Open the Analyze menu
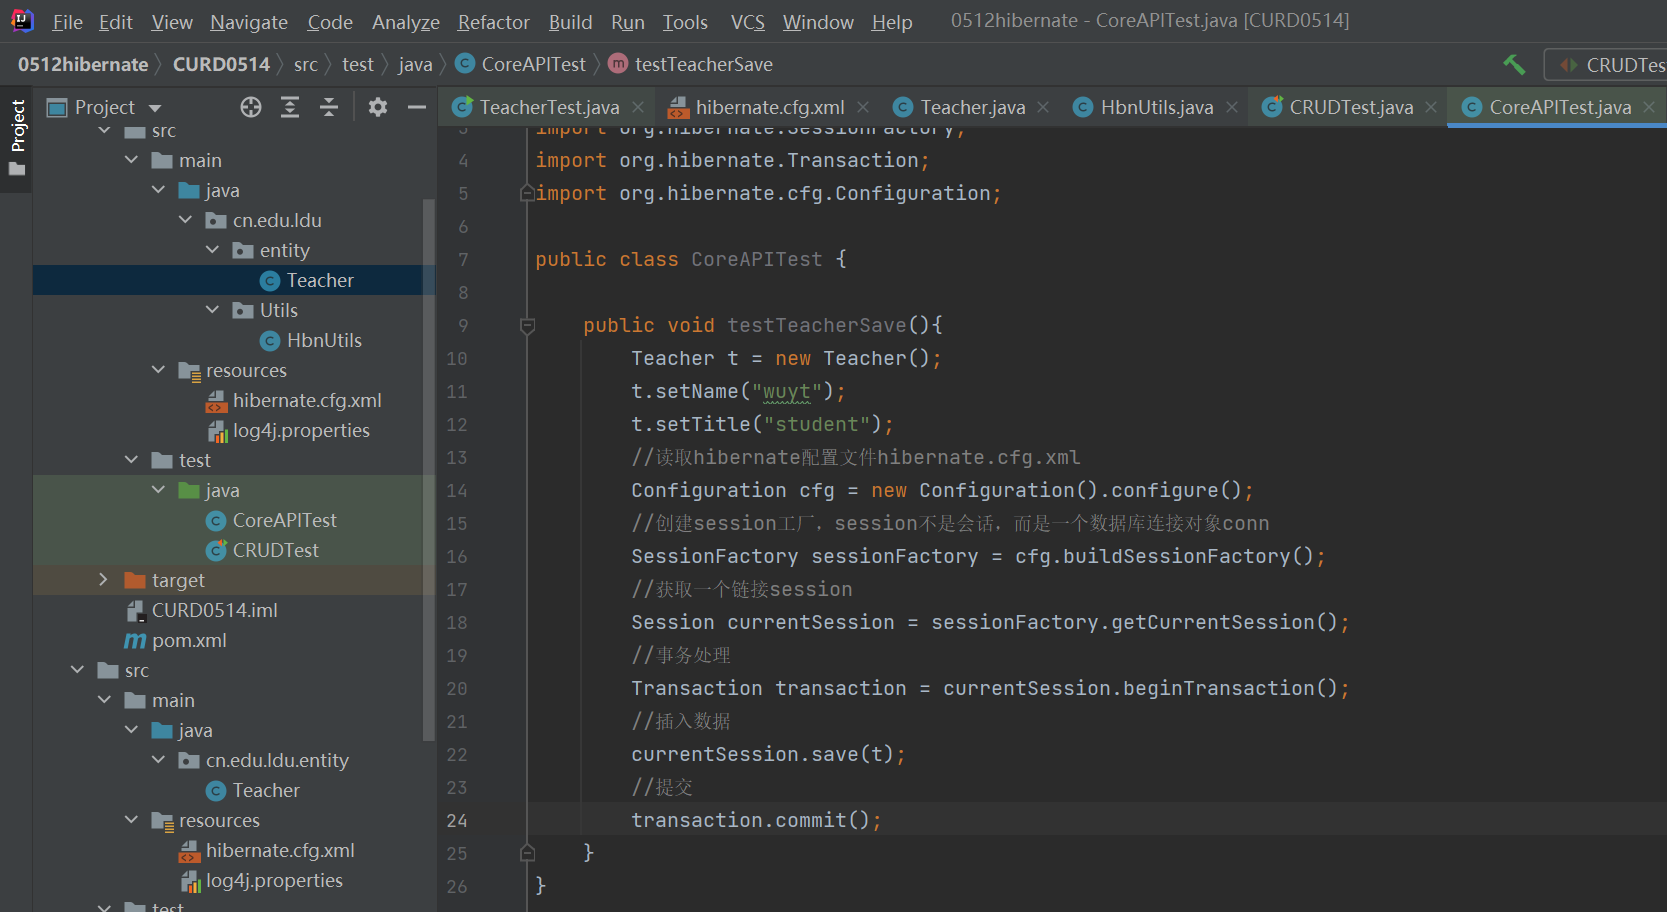The width and height of the screenshot is (1667, 912). click(x=406, y=22)
